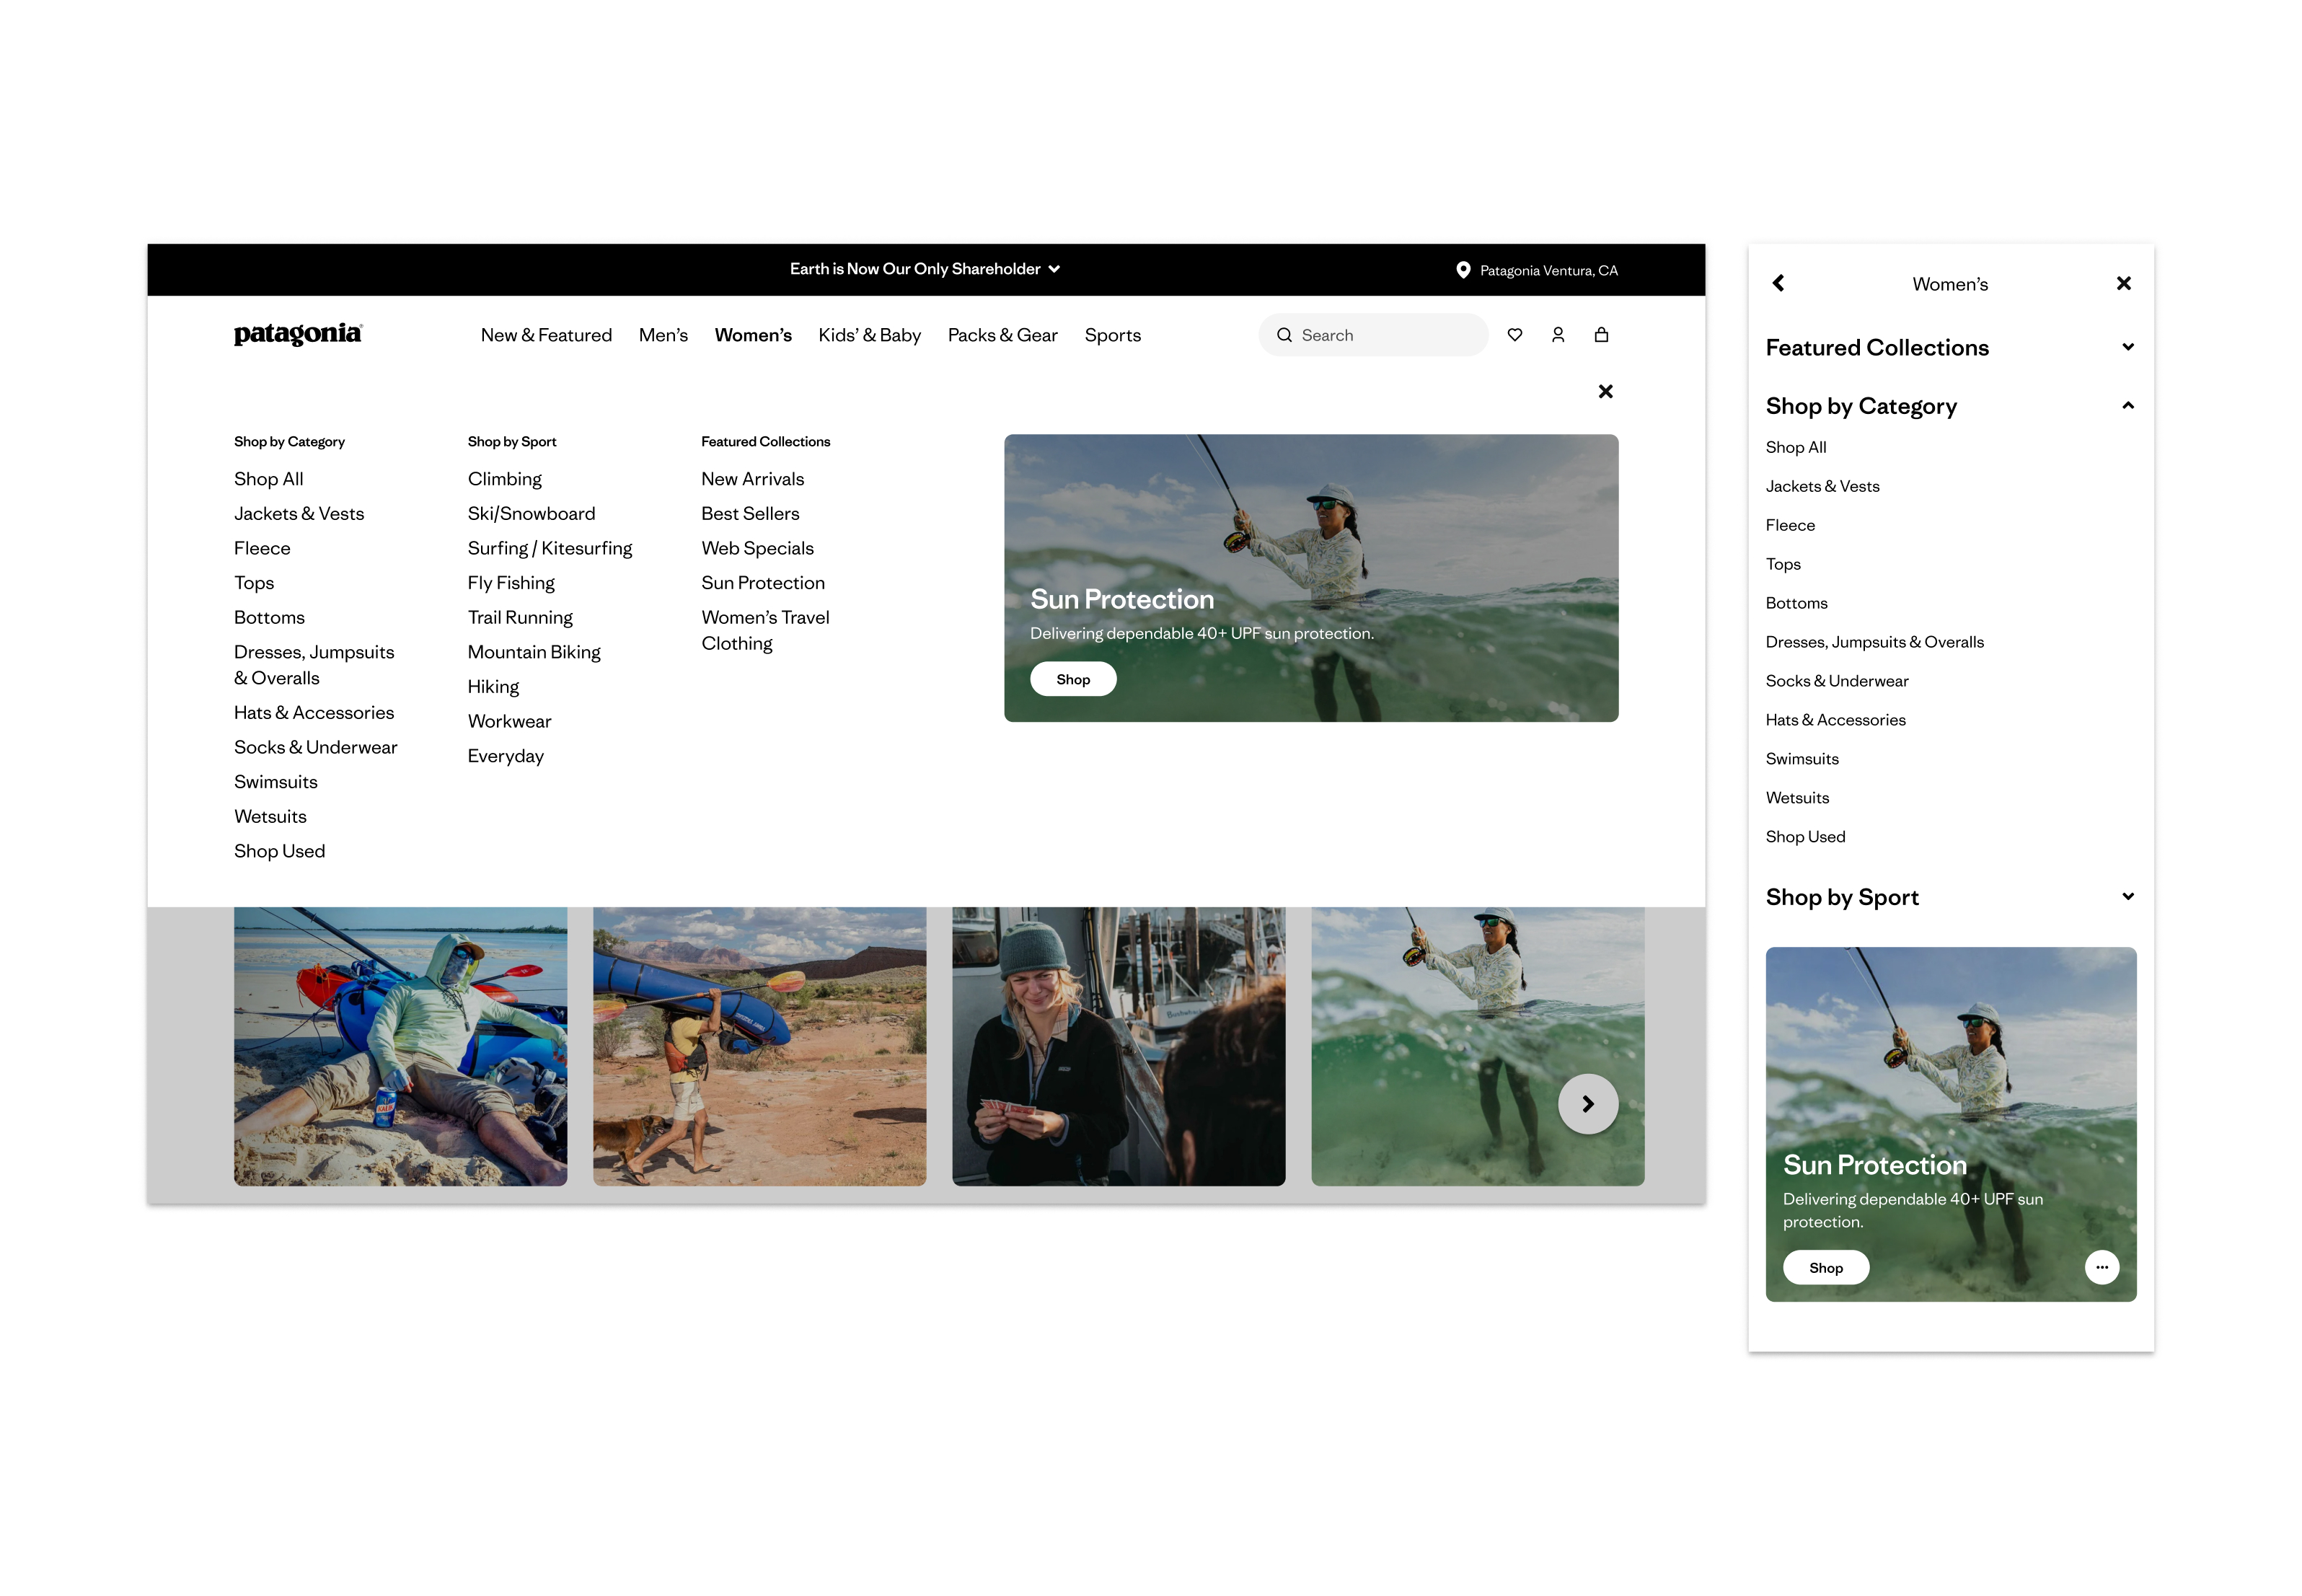2302x1596 pixels.
Task: Click the carousel next arrow button
Action: pyautogui.click(x=1587, y=1103)
